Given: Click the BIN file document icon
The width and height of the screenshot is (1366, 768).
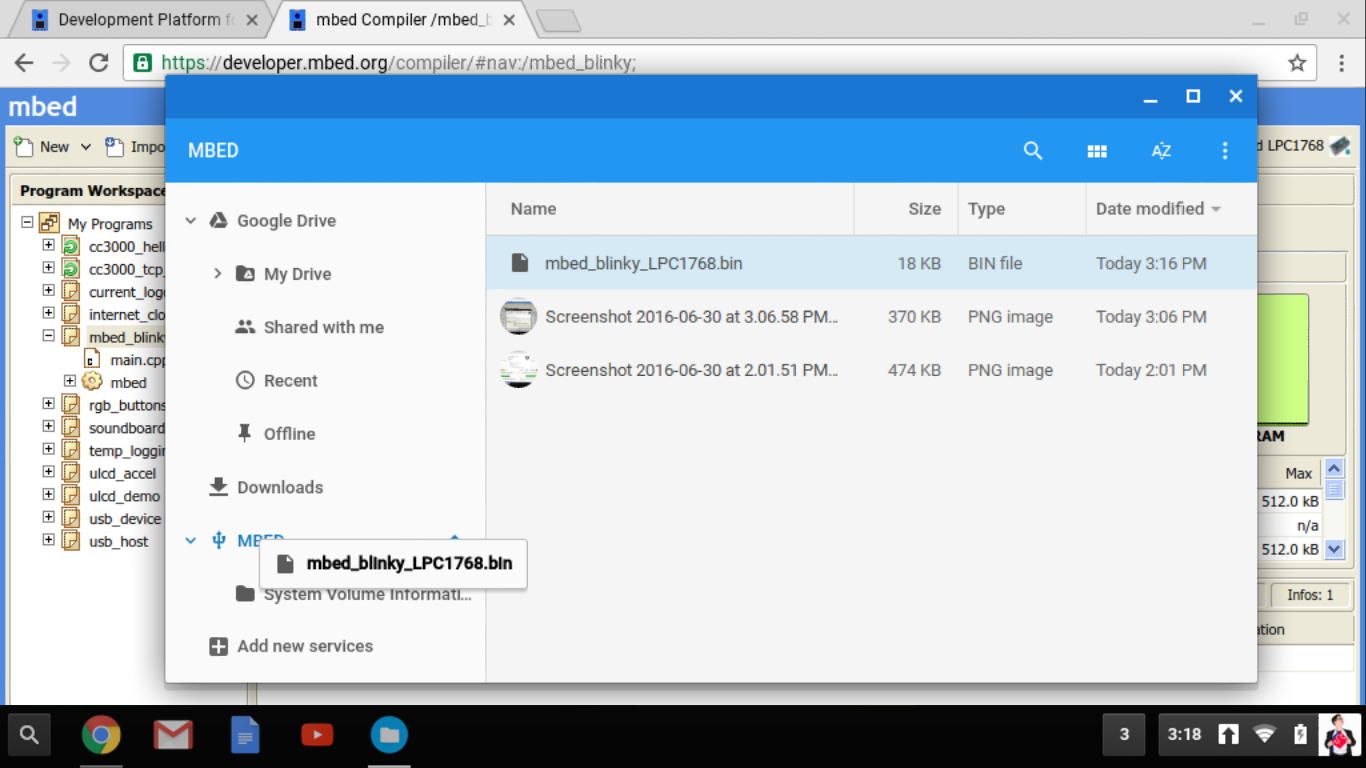Looking at the screenshot, I should click(x=519, y=264).
